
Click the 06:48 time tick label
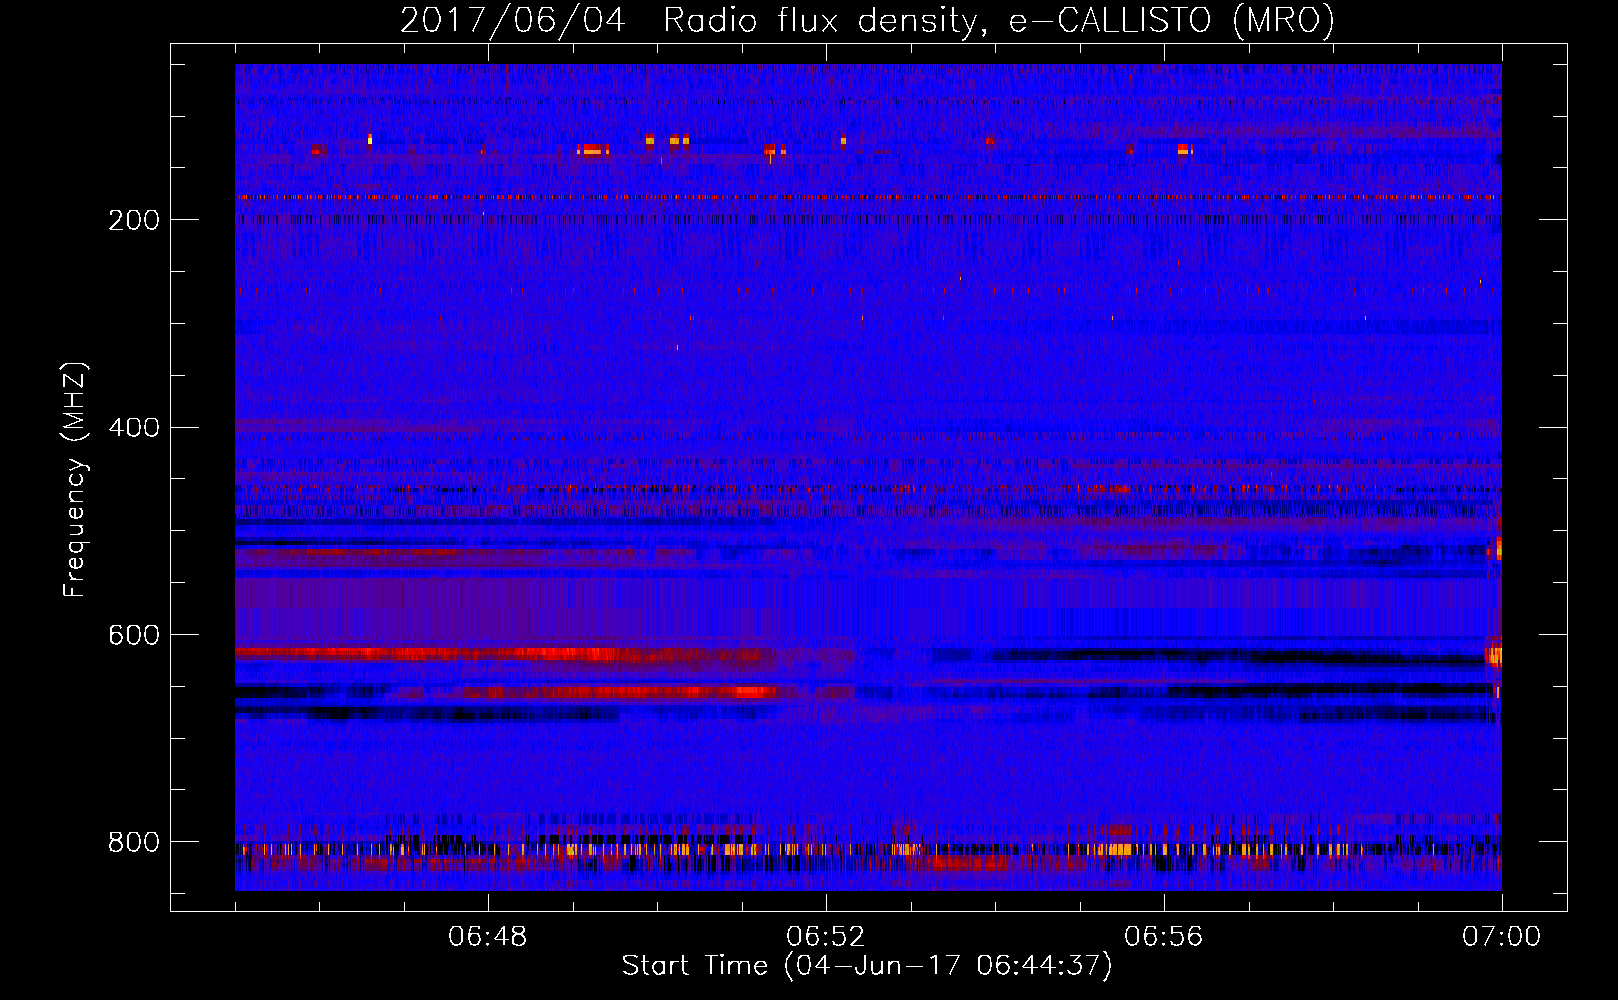pyautogui.click(x=488, y=937)
